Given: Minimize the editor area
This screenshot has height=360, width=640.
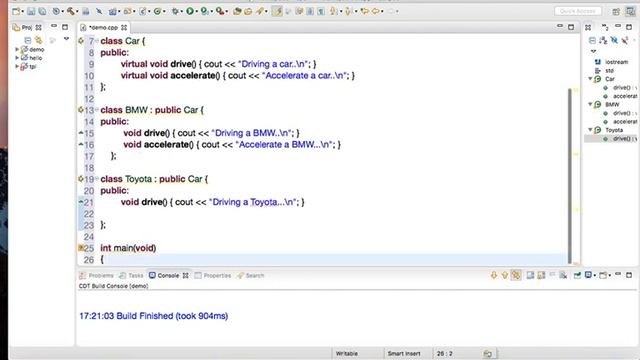Looking at the screenshot, I should coord(560,27).
